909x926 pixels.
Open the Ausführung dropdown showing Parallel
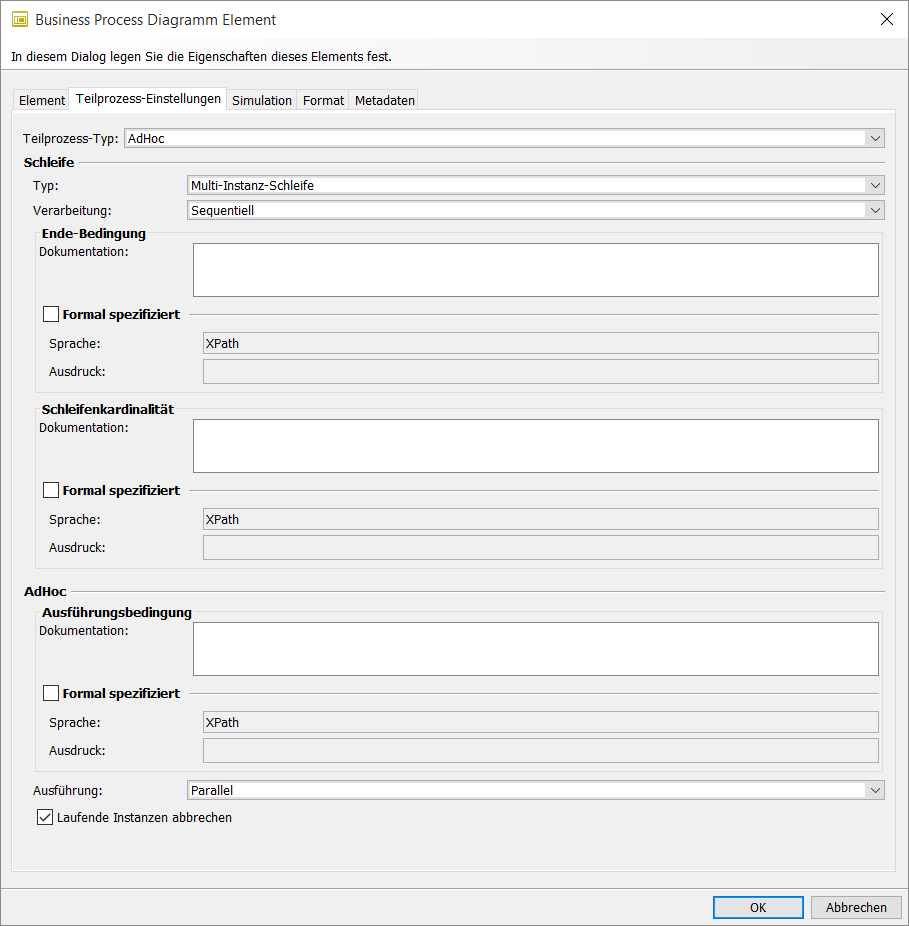click(876, 790)
